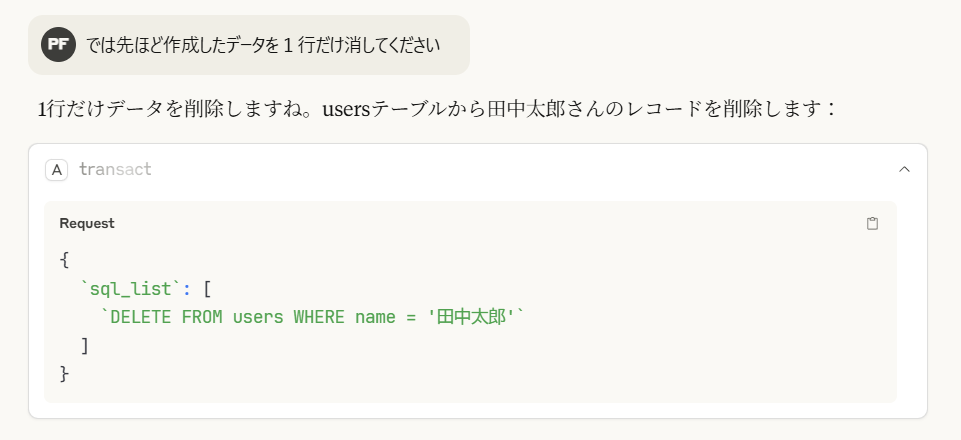Viewport: 961px width, 440px height.
Task: Click the sql_list key in the JSON
Action: 131,289
